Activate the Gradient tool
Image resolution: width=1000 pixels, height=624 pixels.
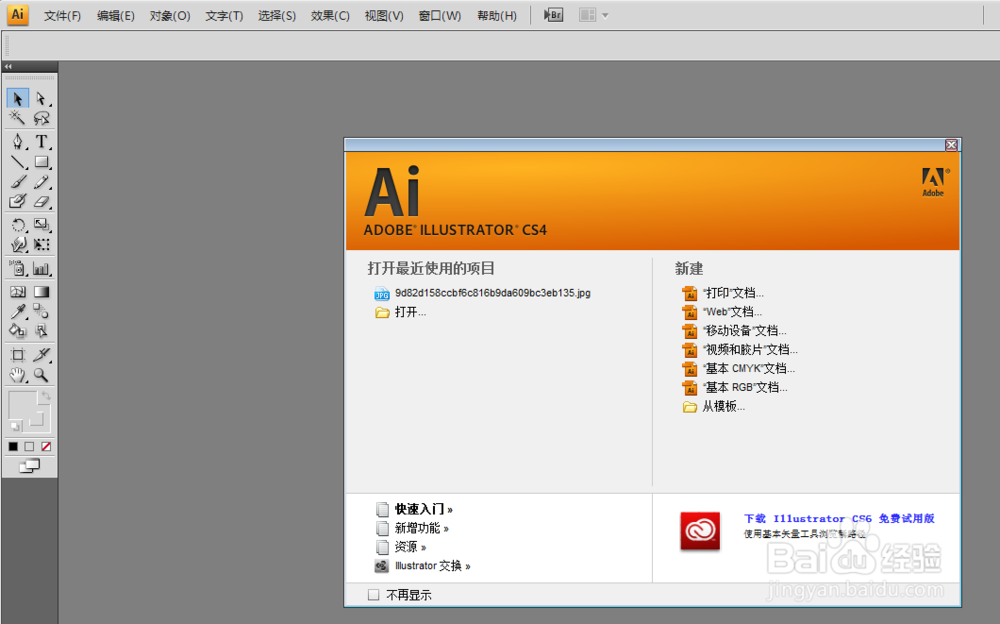point(41,292)
